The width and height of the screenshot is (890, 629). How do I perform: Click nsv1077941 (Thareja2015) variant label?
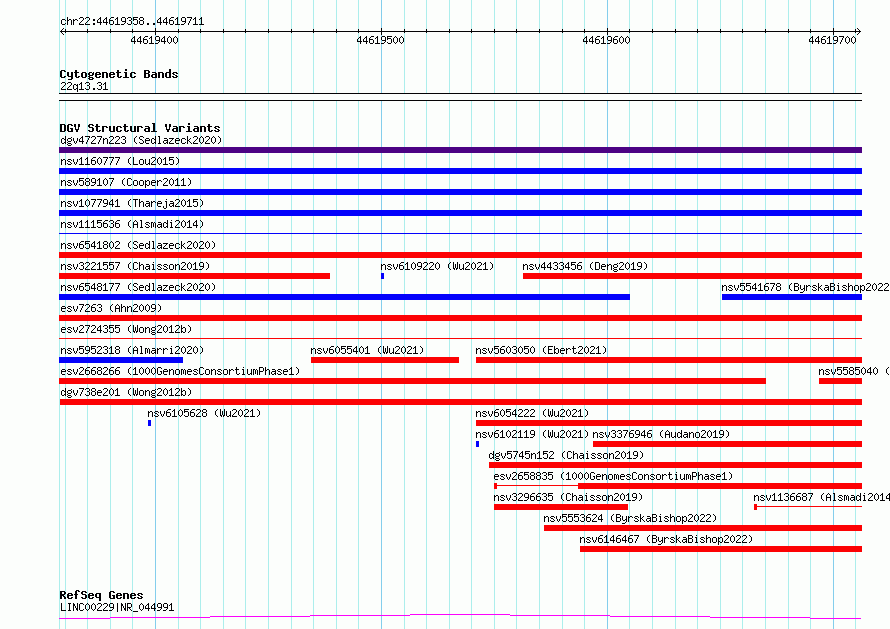[x=132, y=203]
